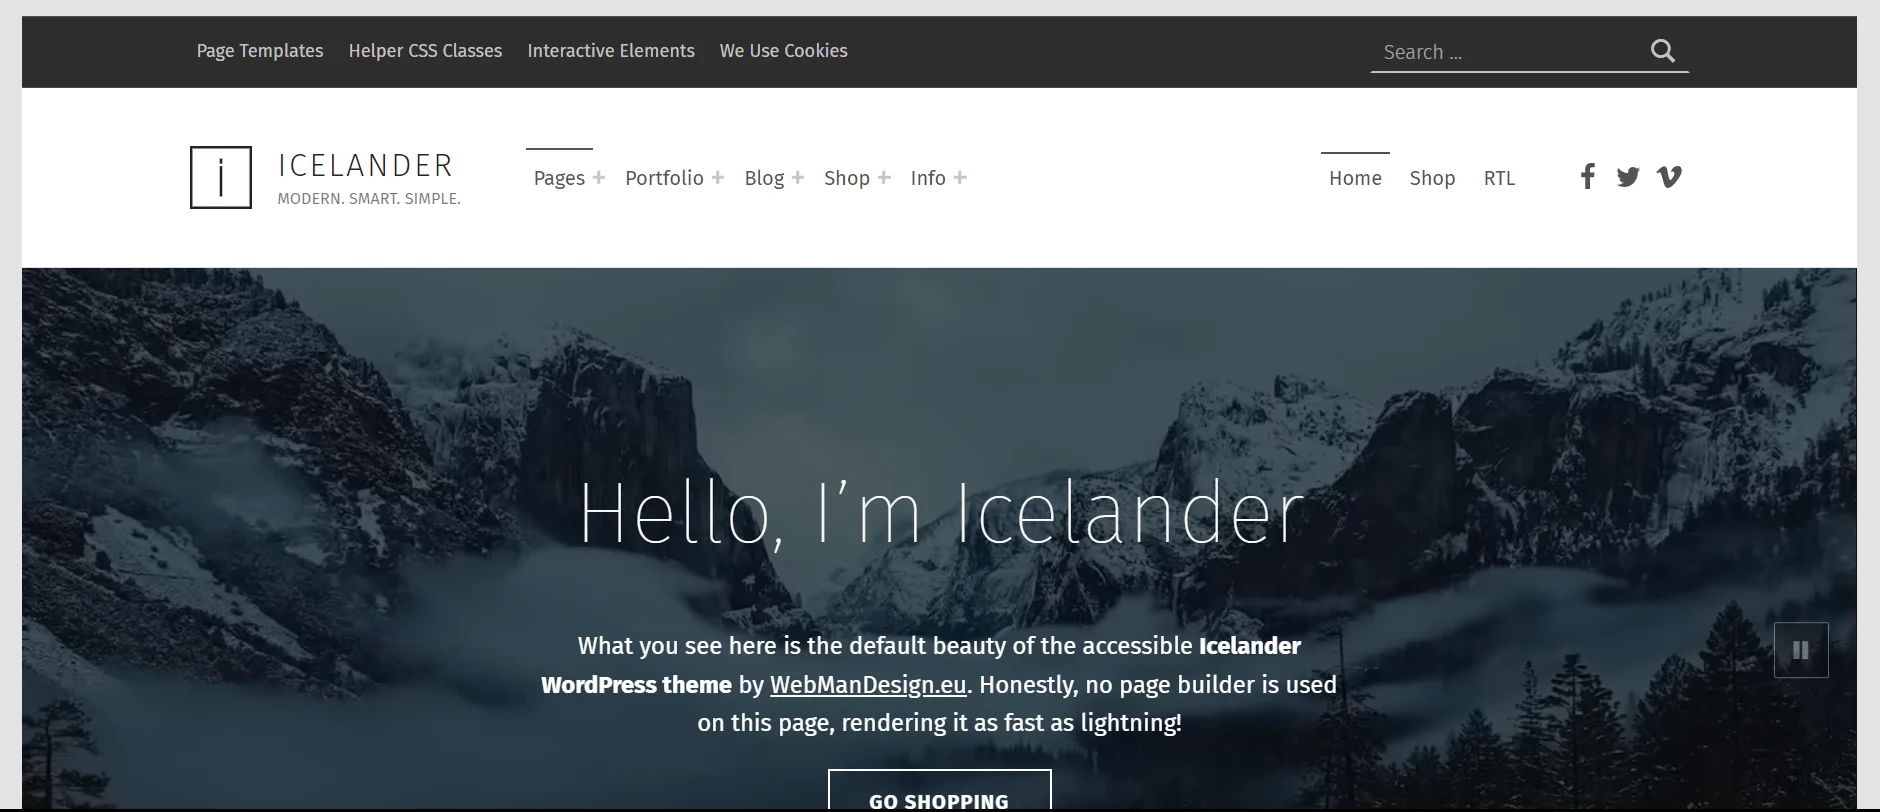Viewport: 1880px width, 812px height.
Task: Click the 'MODERN. SMART. SIMPLE.' tagline
Action: [369, 199]
